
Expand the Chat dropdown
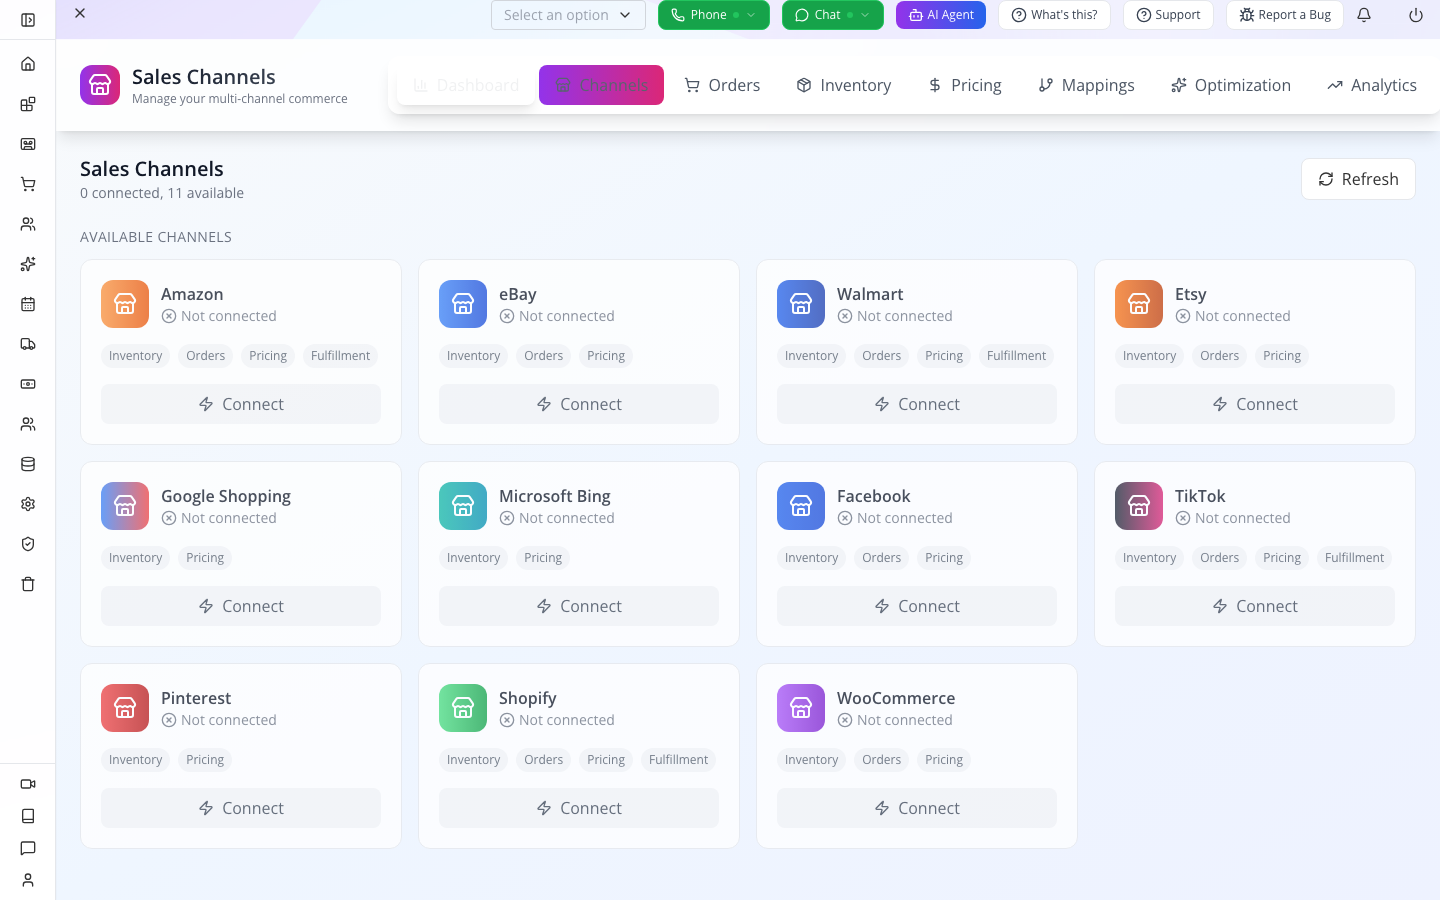coord(833,15)
